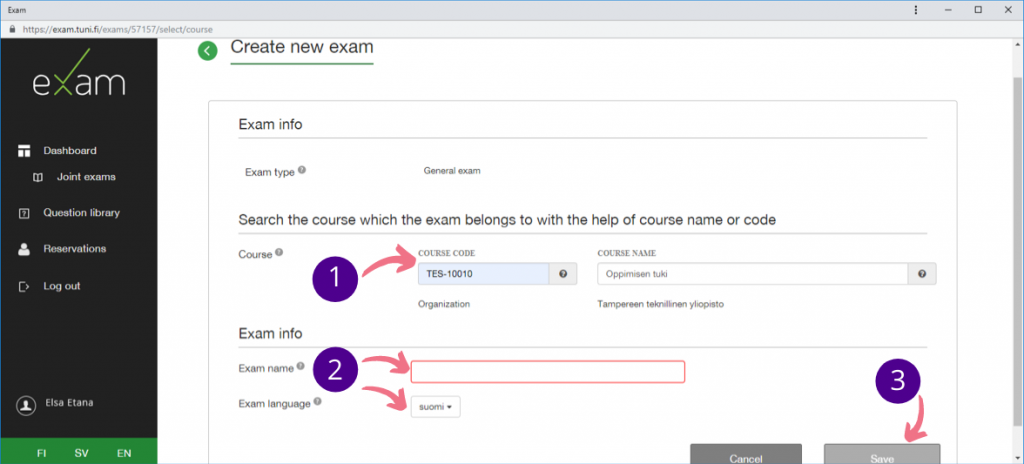Expand the suomi exam language dropdown

435,407
